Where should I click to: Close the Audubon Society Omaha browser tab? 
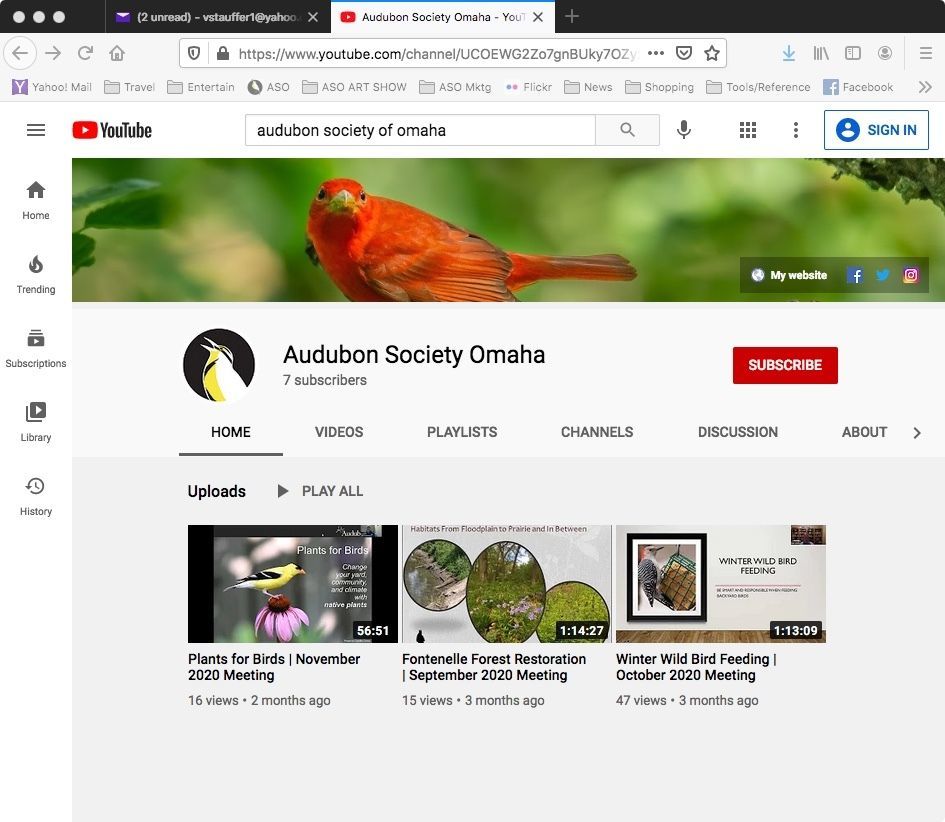click(538, 17)
